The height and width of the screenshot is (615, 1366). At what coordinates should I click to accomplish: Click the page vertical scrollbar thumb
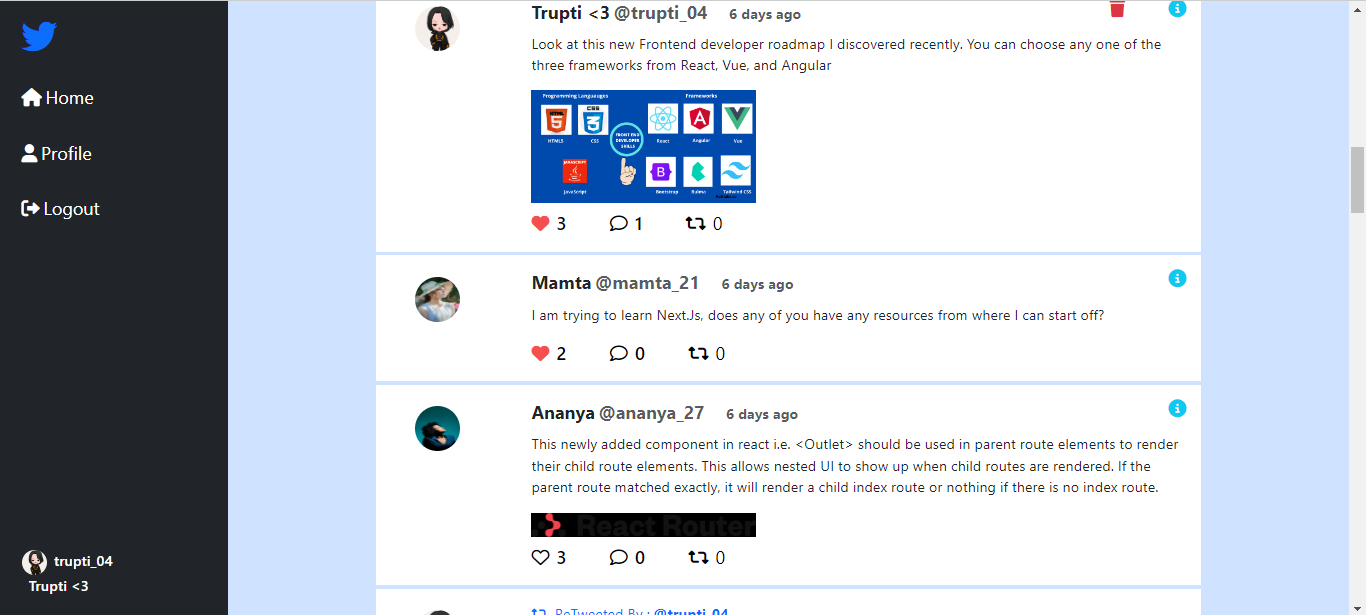point(1357,180)
